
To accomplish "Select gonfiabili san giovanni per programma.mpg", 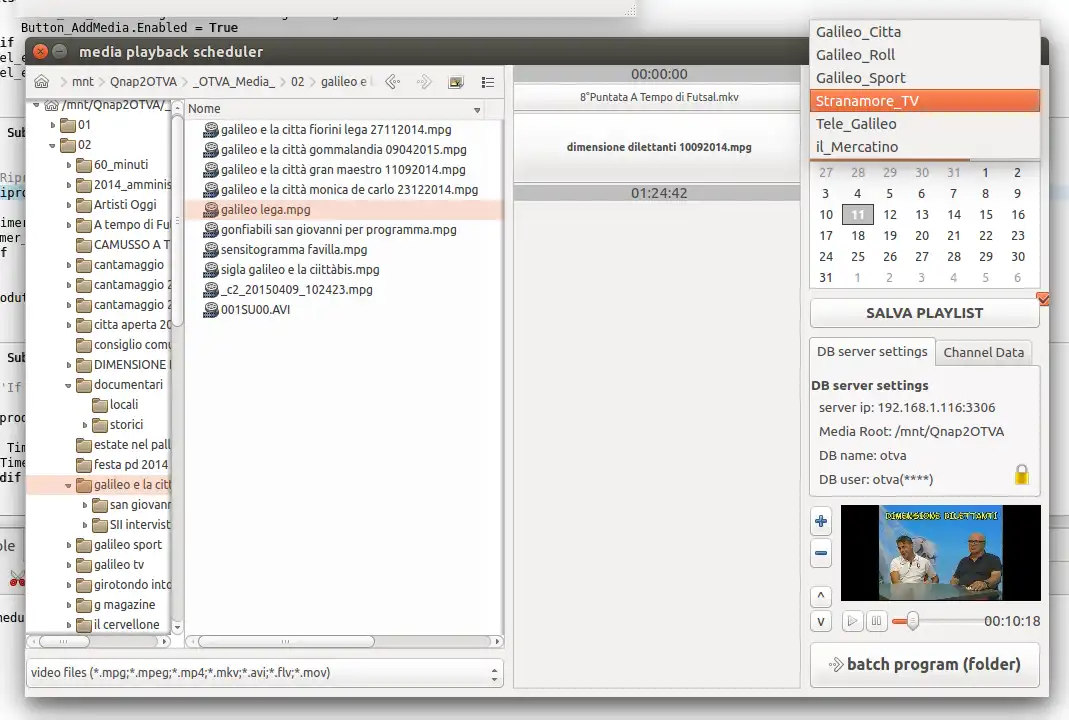I will pos(339,230).
